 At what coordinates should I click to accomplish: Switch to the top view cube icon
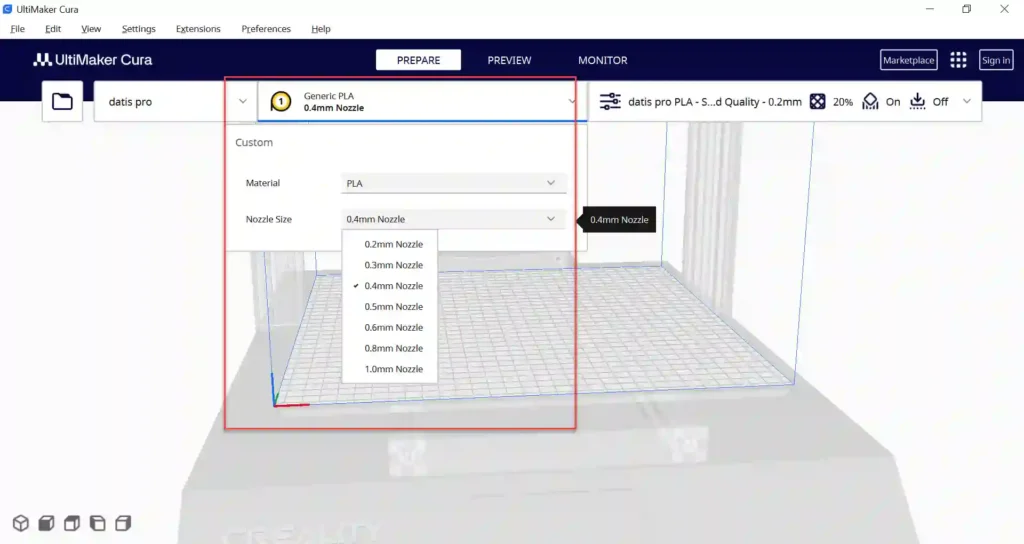point(72,523)
